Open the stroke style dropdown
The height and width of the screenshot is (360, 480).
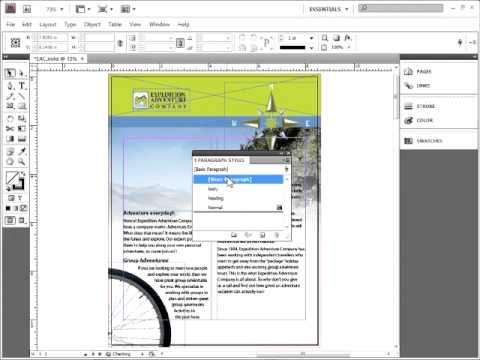311,48
